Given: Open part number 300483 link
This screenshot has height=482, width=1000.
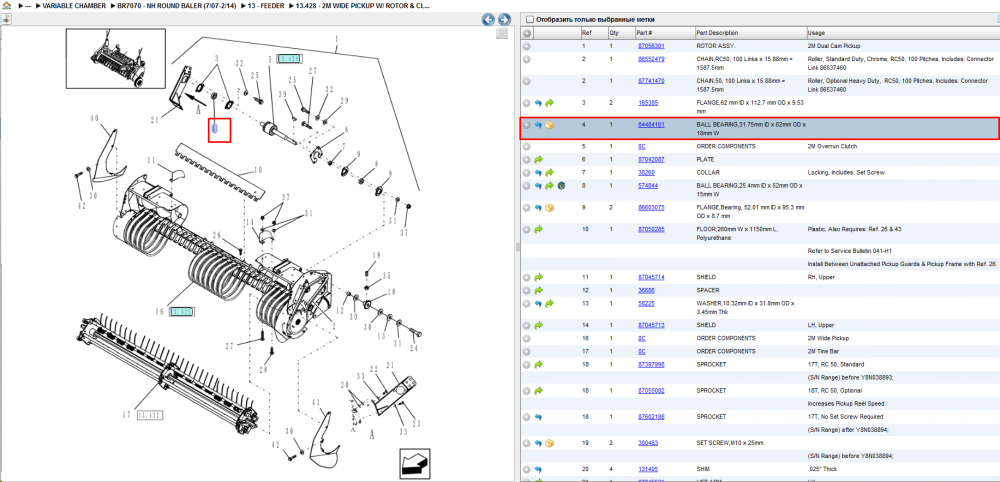Looking at the screenshot, I should pos(648,443).
